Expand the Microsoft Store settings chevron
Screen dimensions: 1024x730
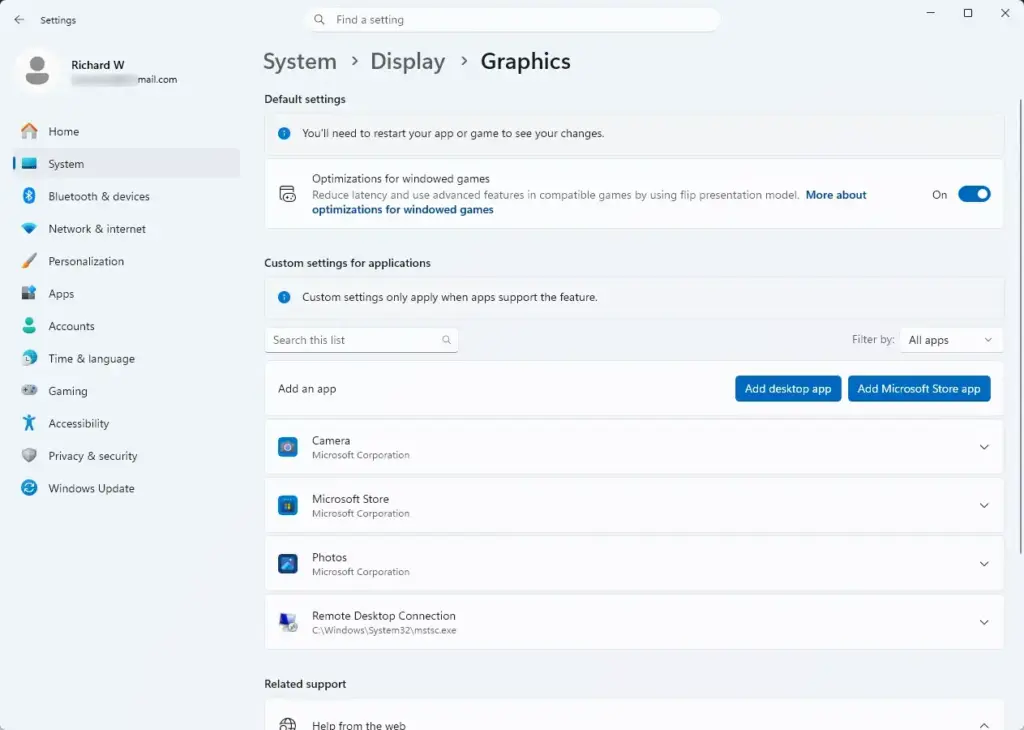pos(984,505)
